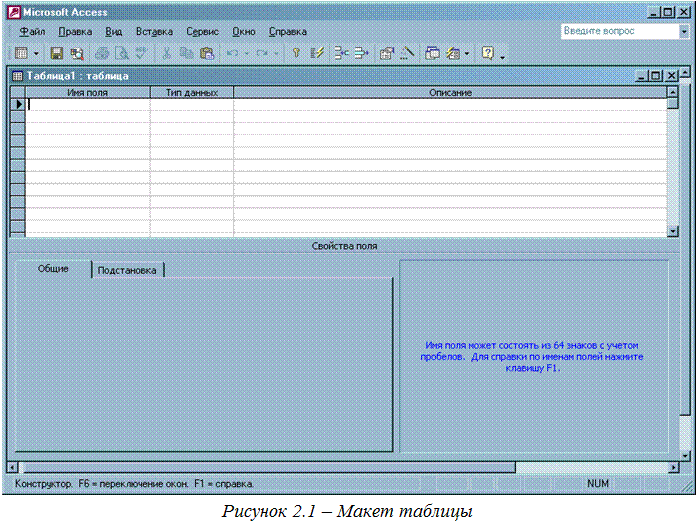This screenshot has width=696, height=532.
Task: Switch to the Подстановка tab
Action: (127, 270)
